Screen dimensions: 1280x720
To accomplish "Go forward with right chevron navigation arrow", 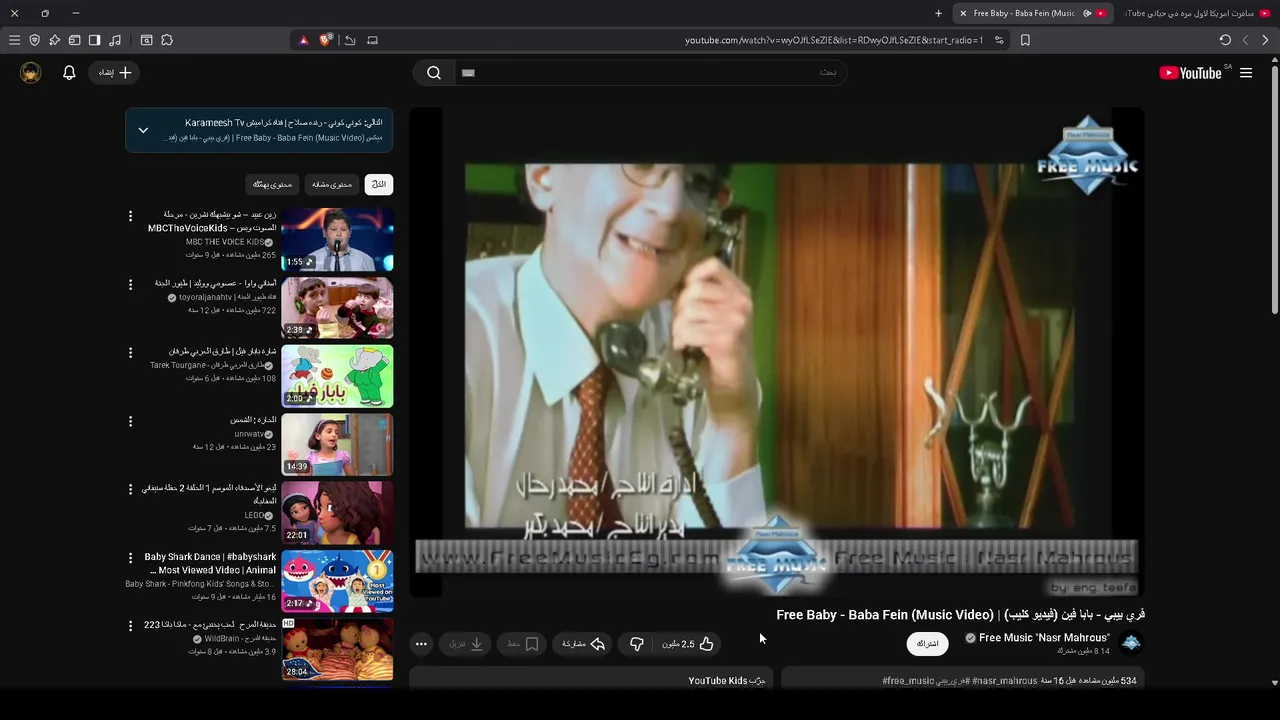I will (1265, 40).
